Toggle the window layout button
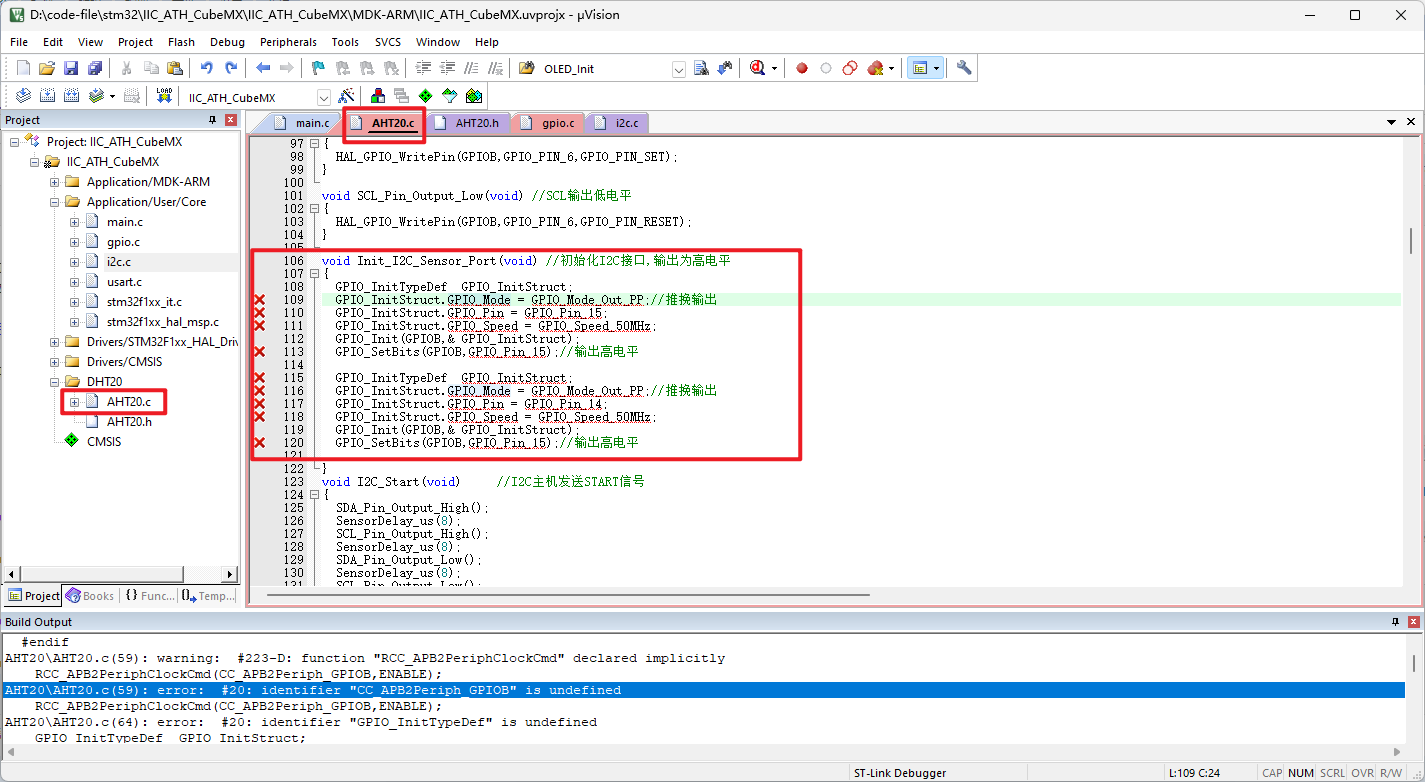This screenshot has height=782, width=1425. click(x=919, y=68)
